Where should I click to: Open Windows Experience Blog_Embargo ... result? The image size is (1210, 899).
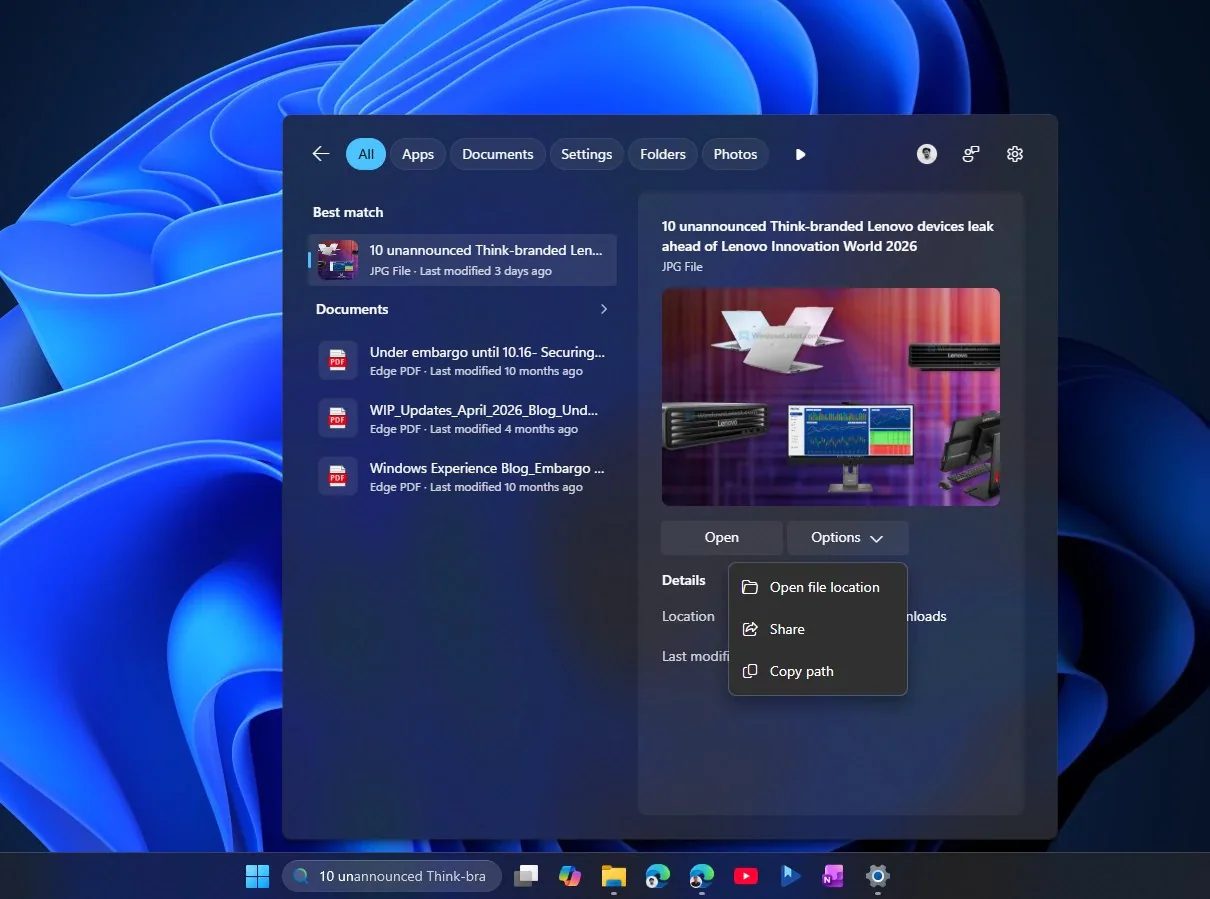coord(462,476)
